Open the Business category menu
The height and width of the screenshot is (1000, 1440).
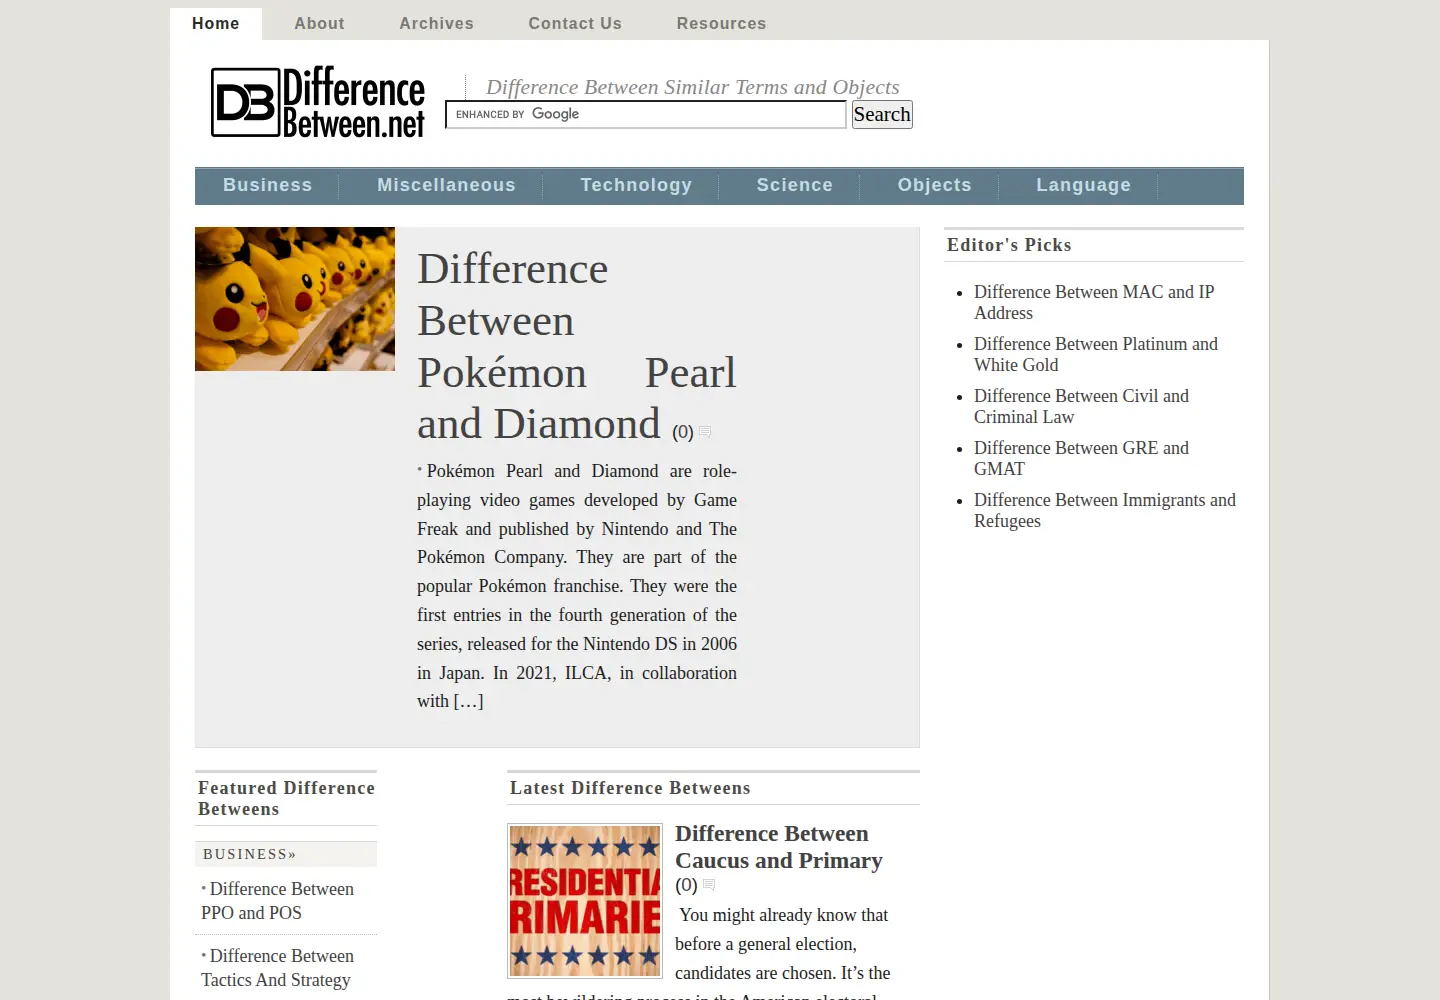pos(267,185)
